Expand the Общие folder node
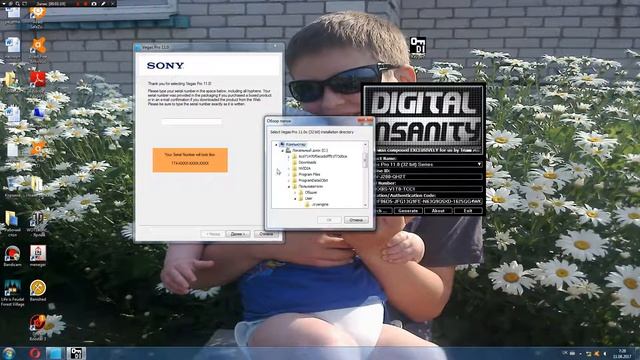The height and width of the screenshot is (360, 640). pos(296,192)
